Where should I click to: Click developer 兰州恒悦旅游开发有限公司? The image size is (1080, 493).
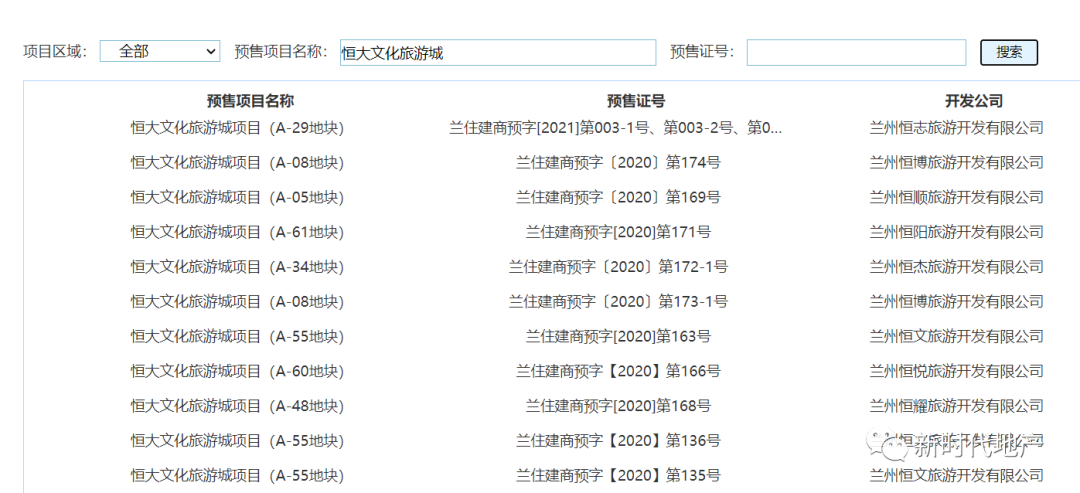[x=956, y=371]
